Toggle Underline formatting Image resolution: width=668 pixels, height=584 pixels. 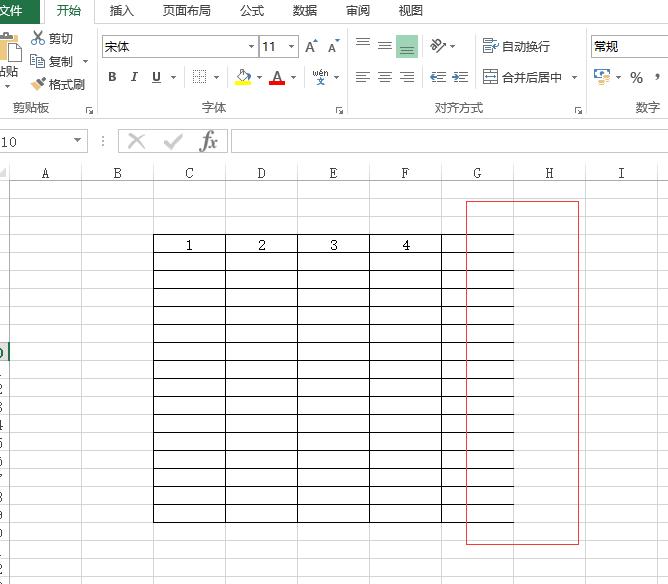156,77
